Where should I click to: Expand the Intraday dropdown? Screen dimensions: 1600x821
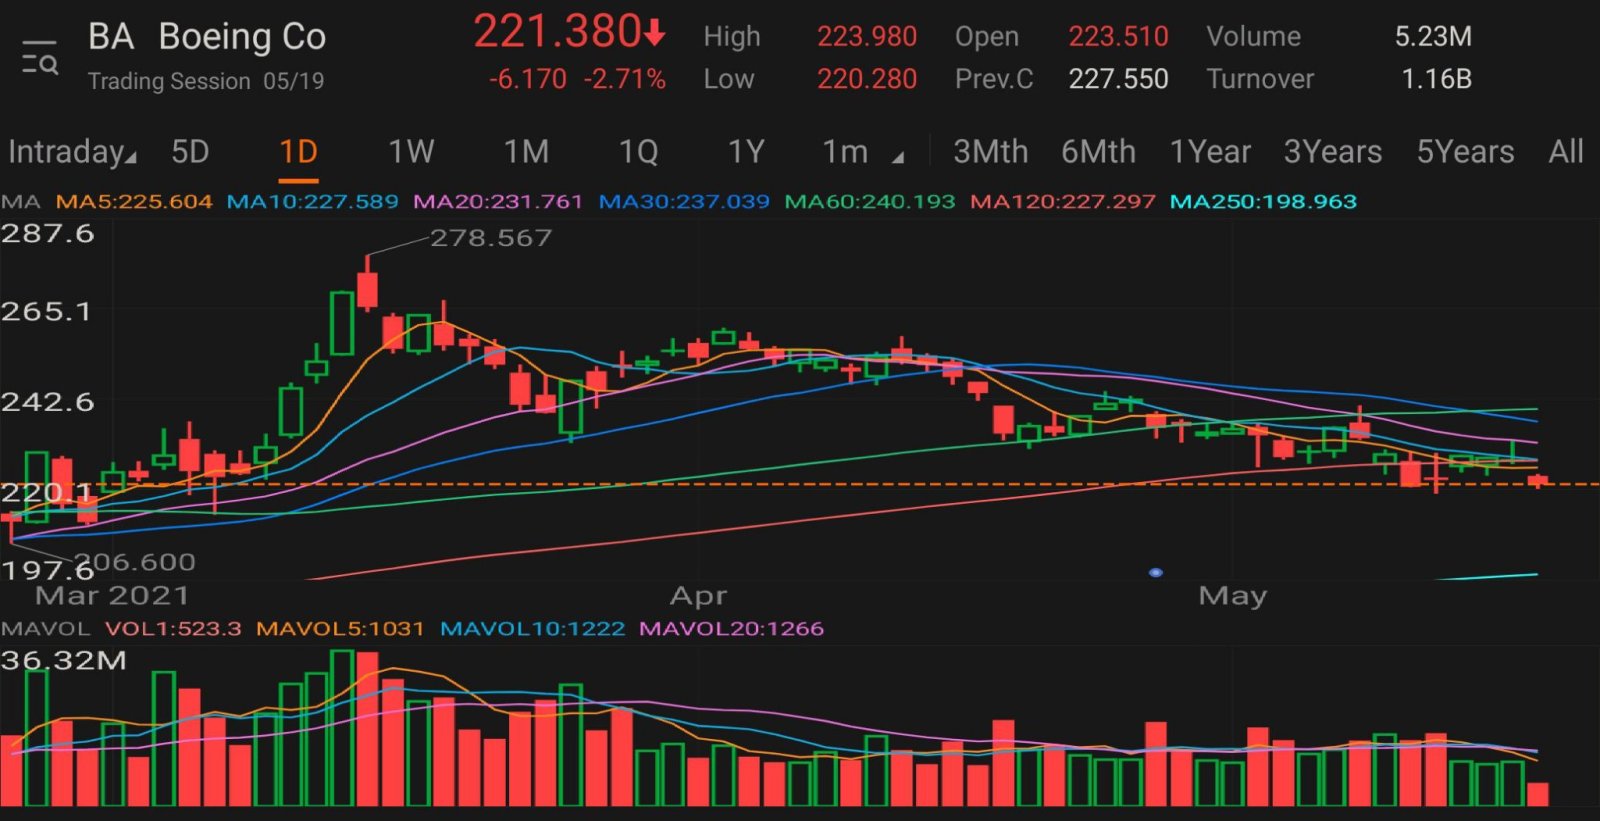pyautogui.click(x=72, y=152)
